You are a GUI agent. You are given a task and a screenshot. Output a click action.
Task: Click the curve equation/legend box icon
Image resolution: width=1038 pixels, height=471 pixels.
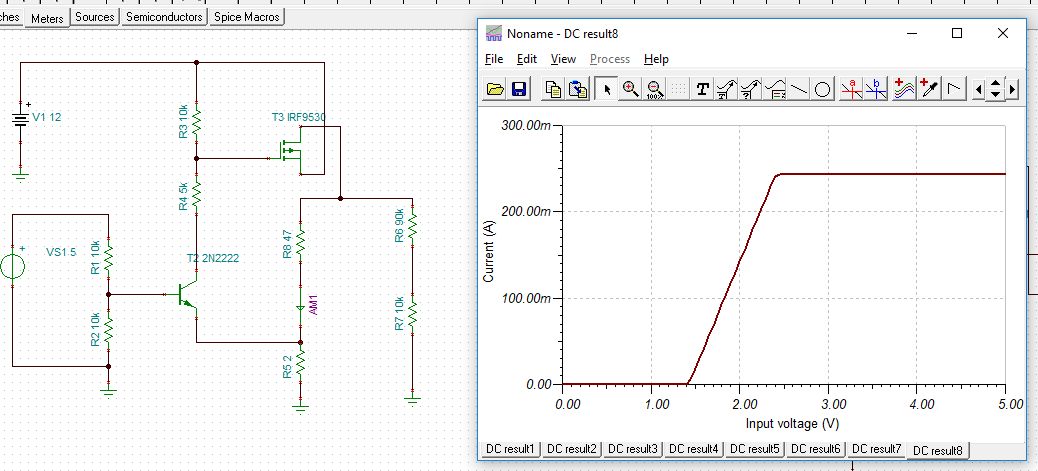tap(775, 89)
